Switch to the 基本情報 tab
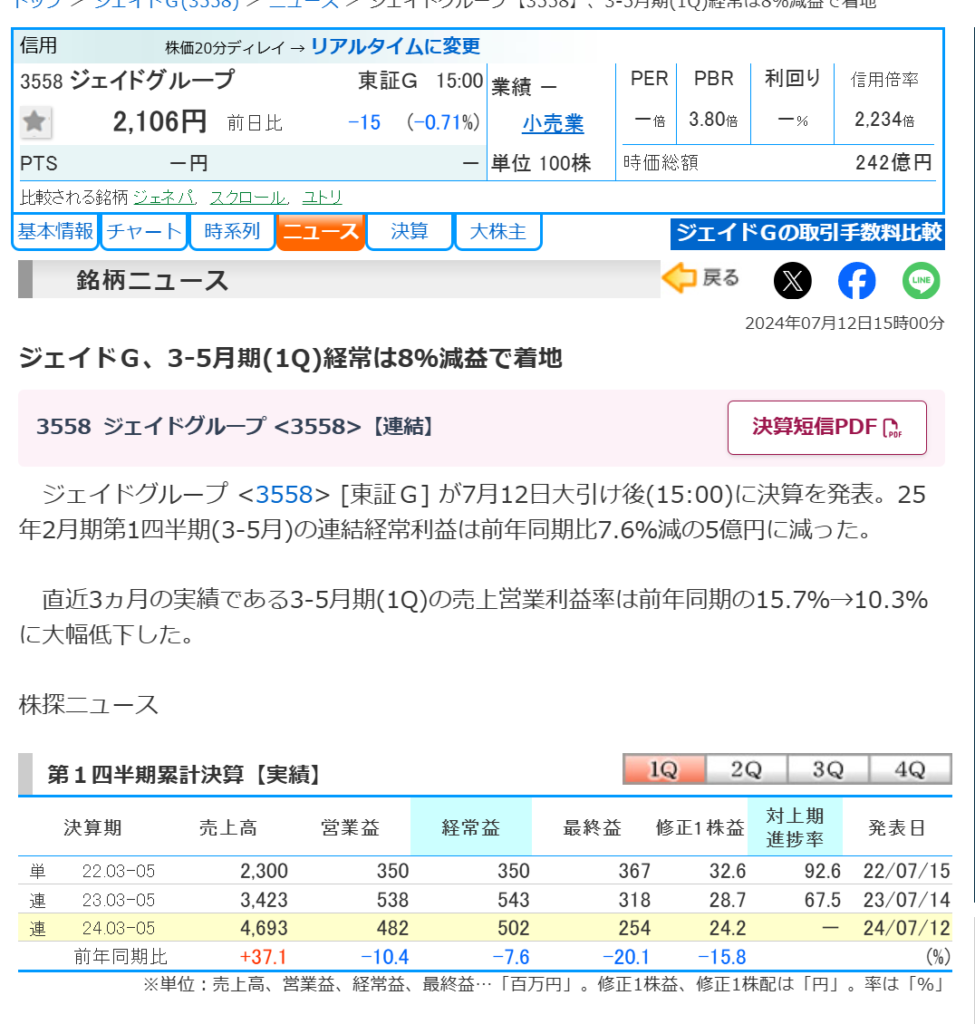Image resolution: width=975 pixels, height=1024 pixels. 56,232
